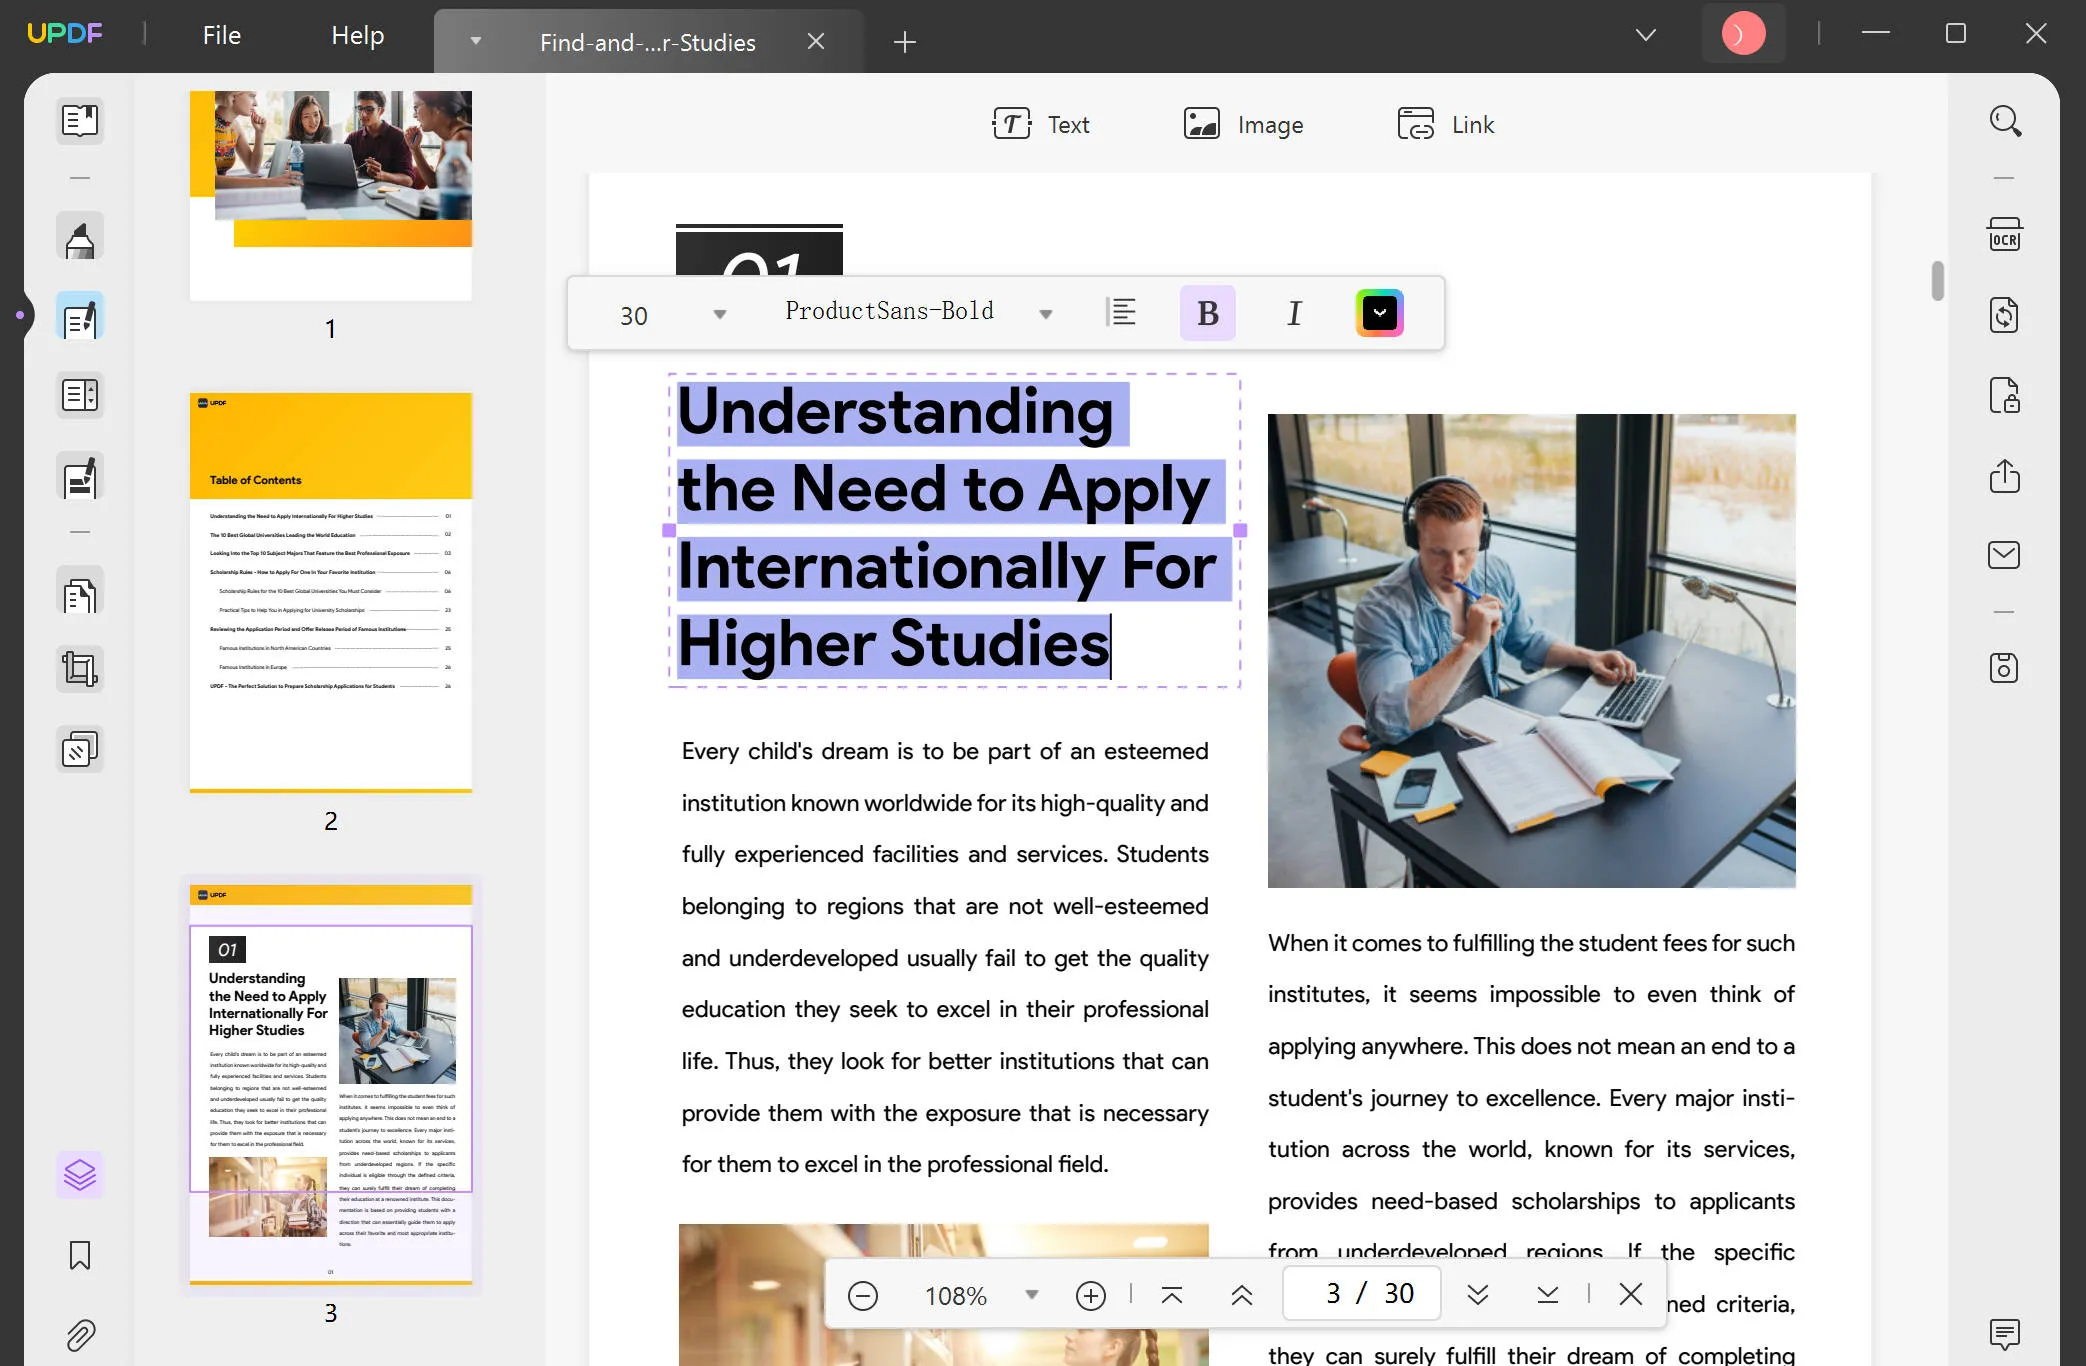This screenshot has width=2086, height=1366.
Task: Open the Help menu in top bar
Action: 358,34
